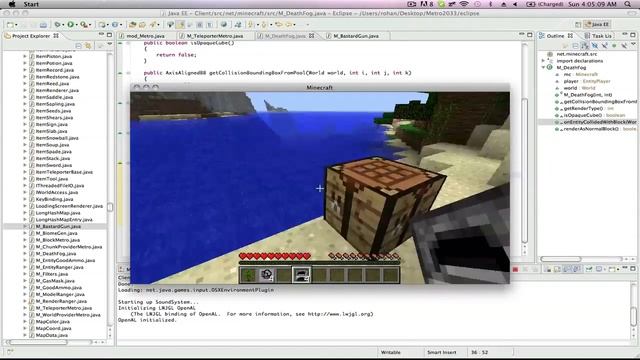Click the Pin Console icon
Screen dimensions: 640x360
589,269
